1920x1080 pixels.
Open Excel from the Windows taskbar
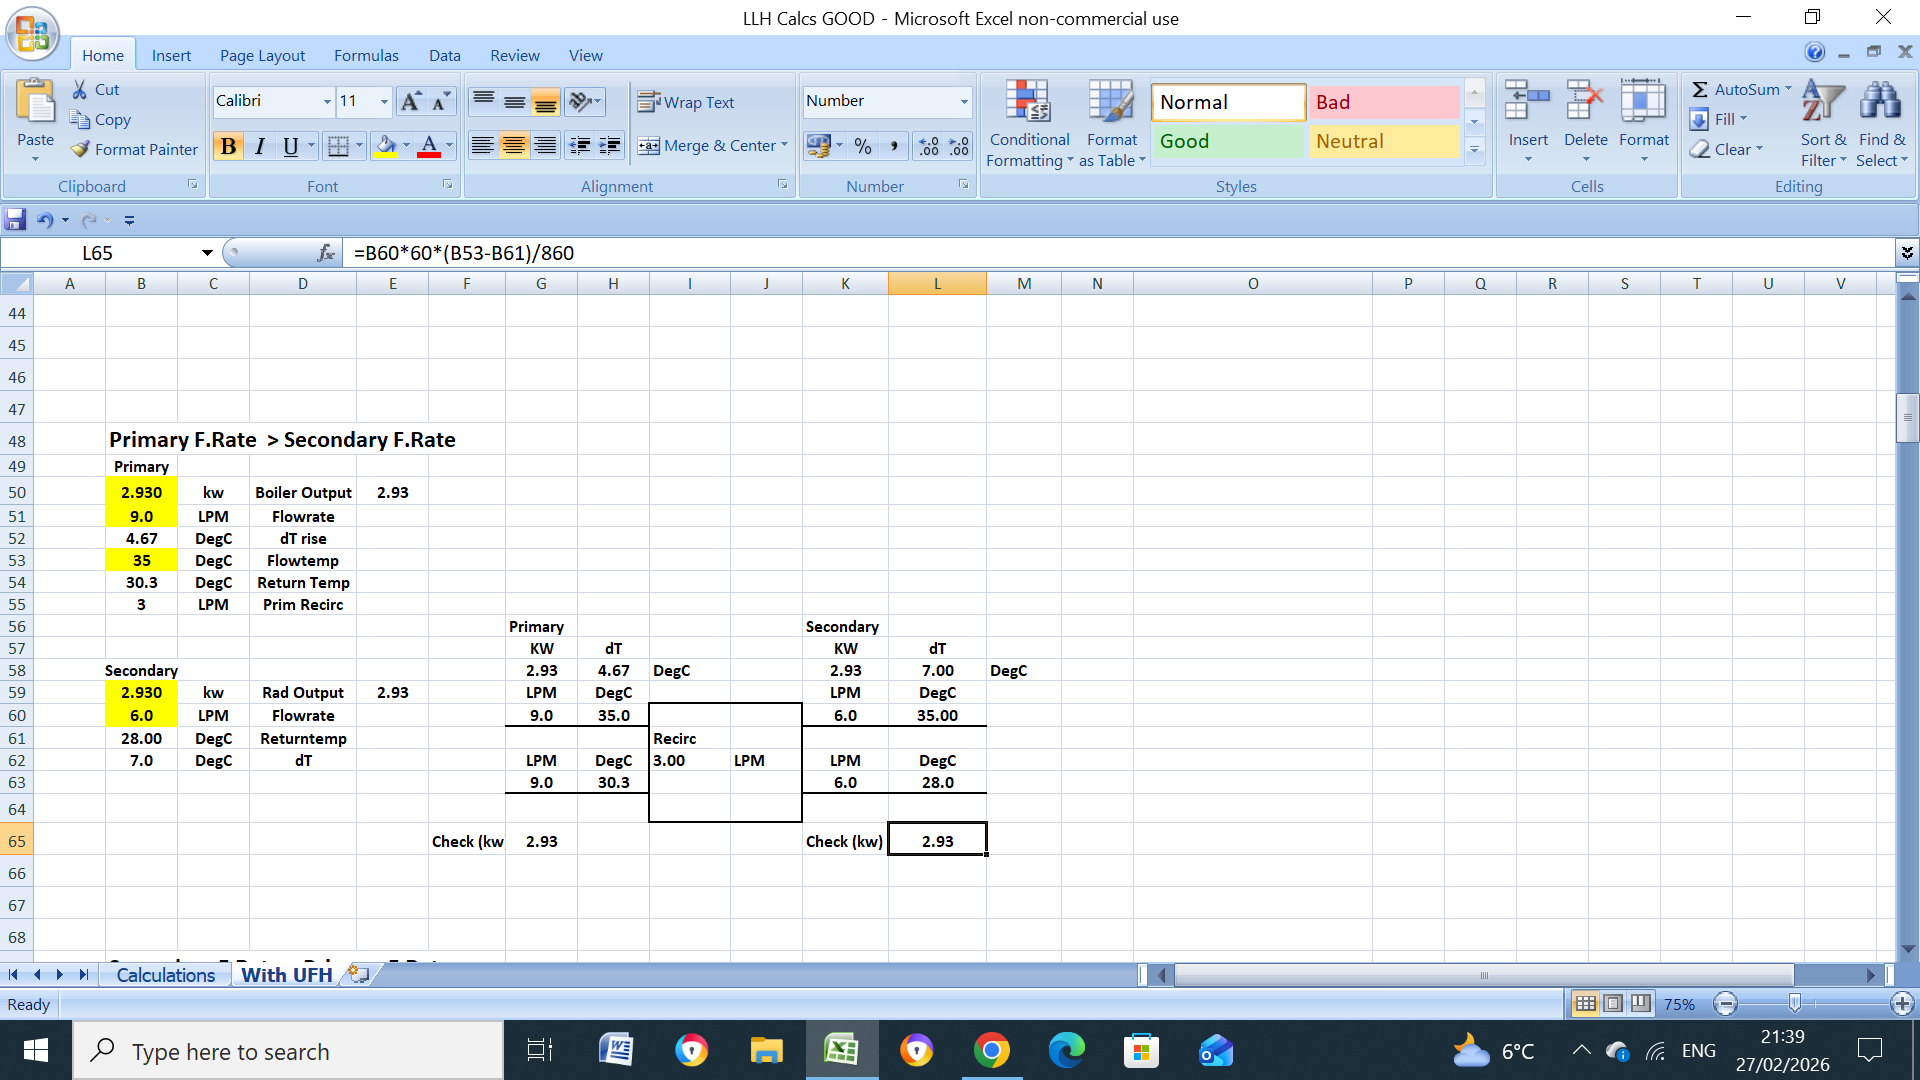click(x=841, y=1051)
